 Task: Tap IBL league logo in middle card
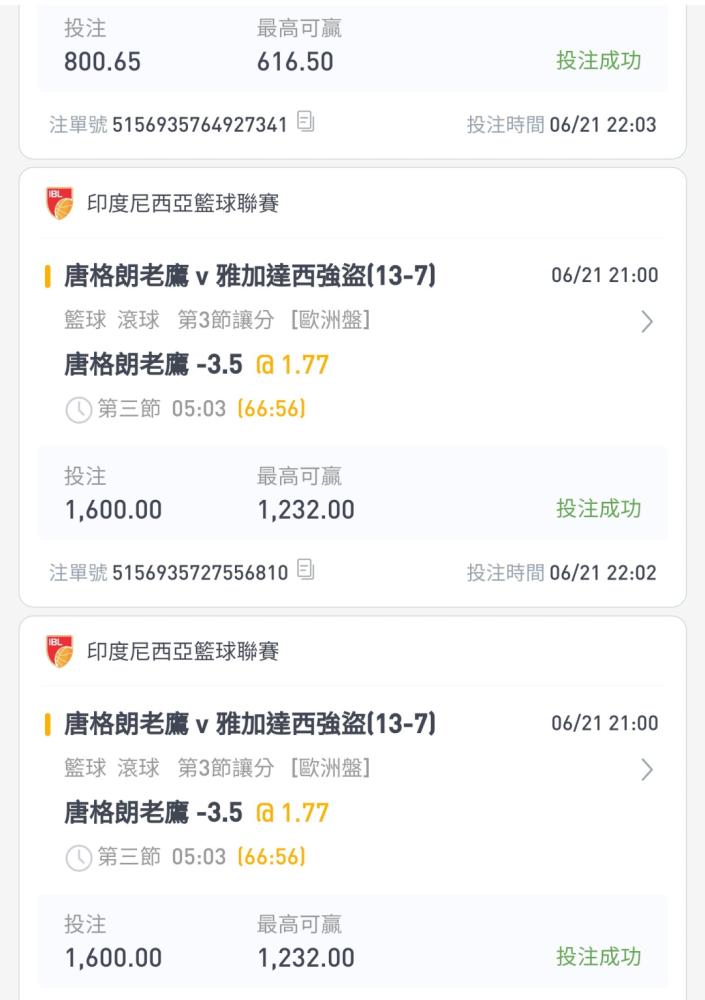pos(60,203)
